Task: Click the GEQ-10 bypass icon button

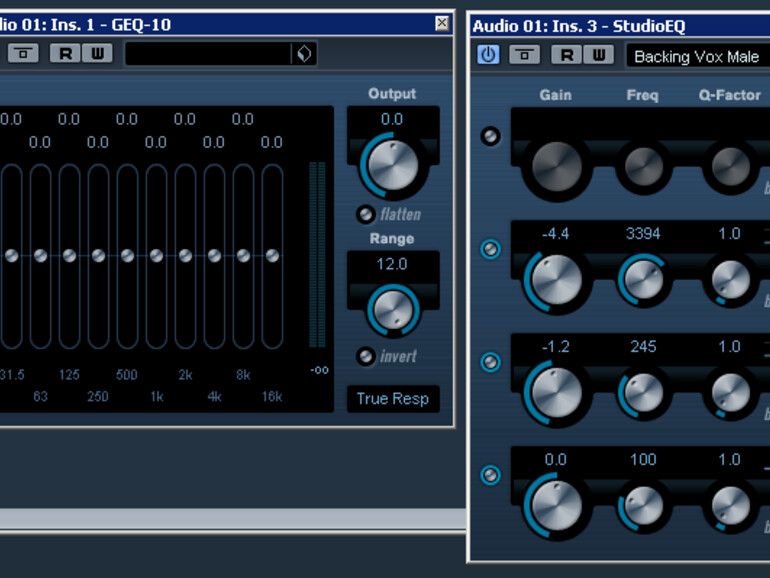Action: coord(23,53)
